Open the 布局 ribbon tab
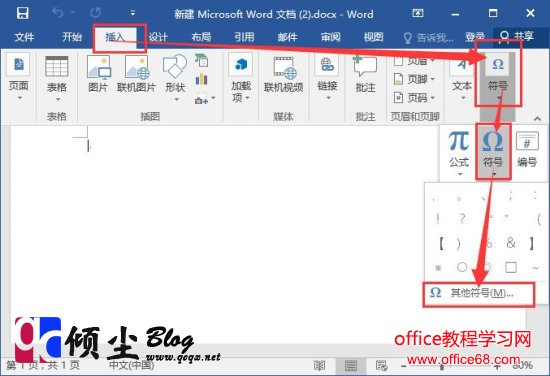Viewport: 550px width, 376px height. pyautogui.click(x=201, y=37)
